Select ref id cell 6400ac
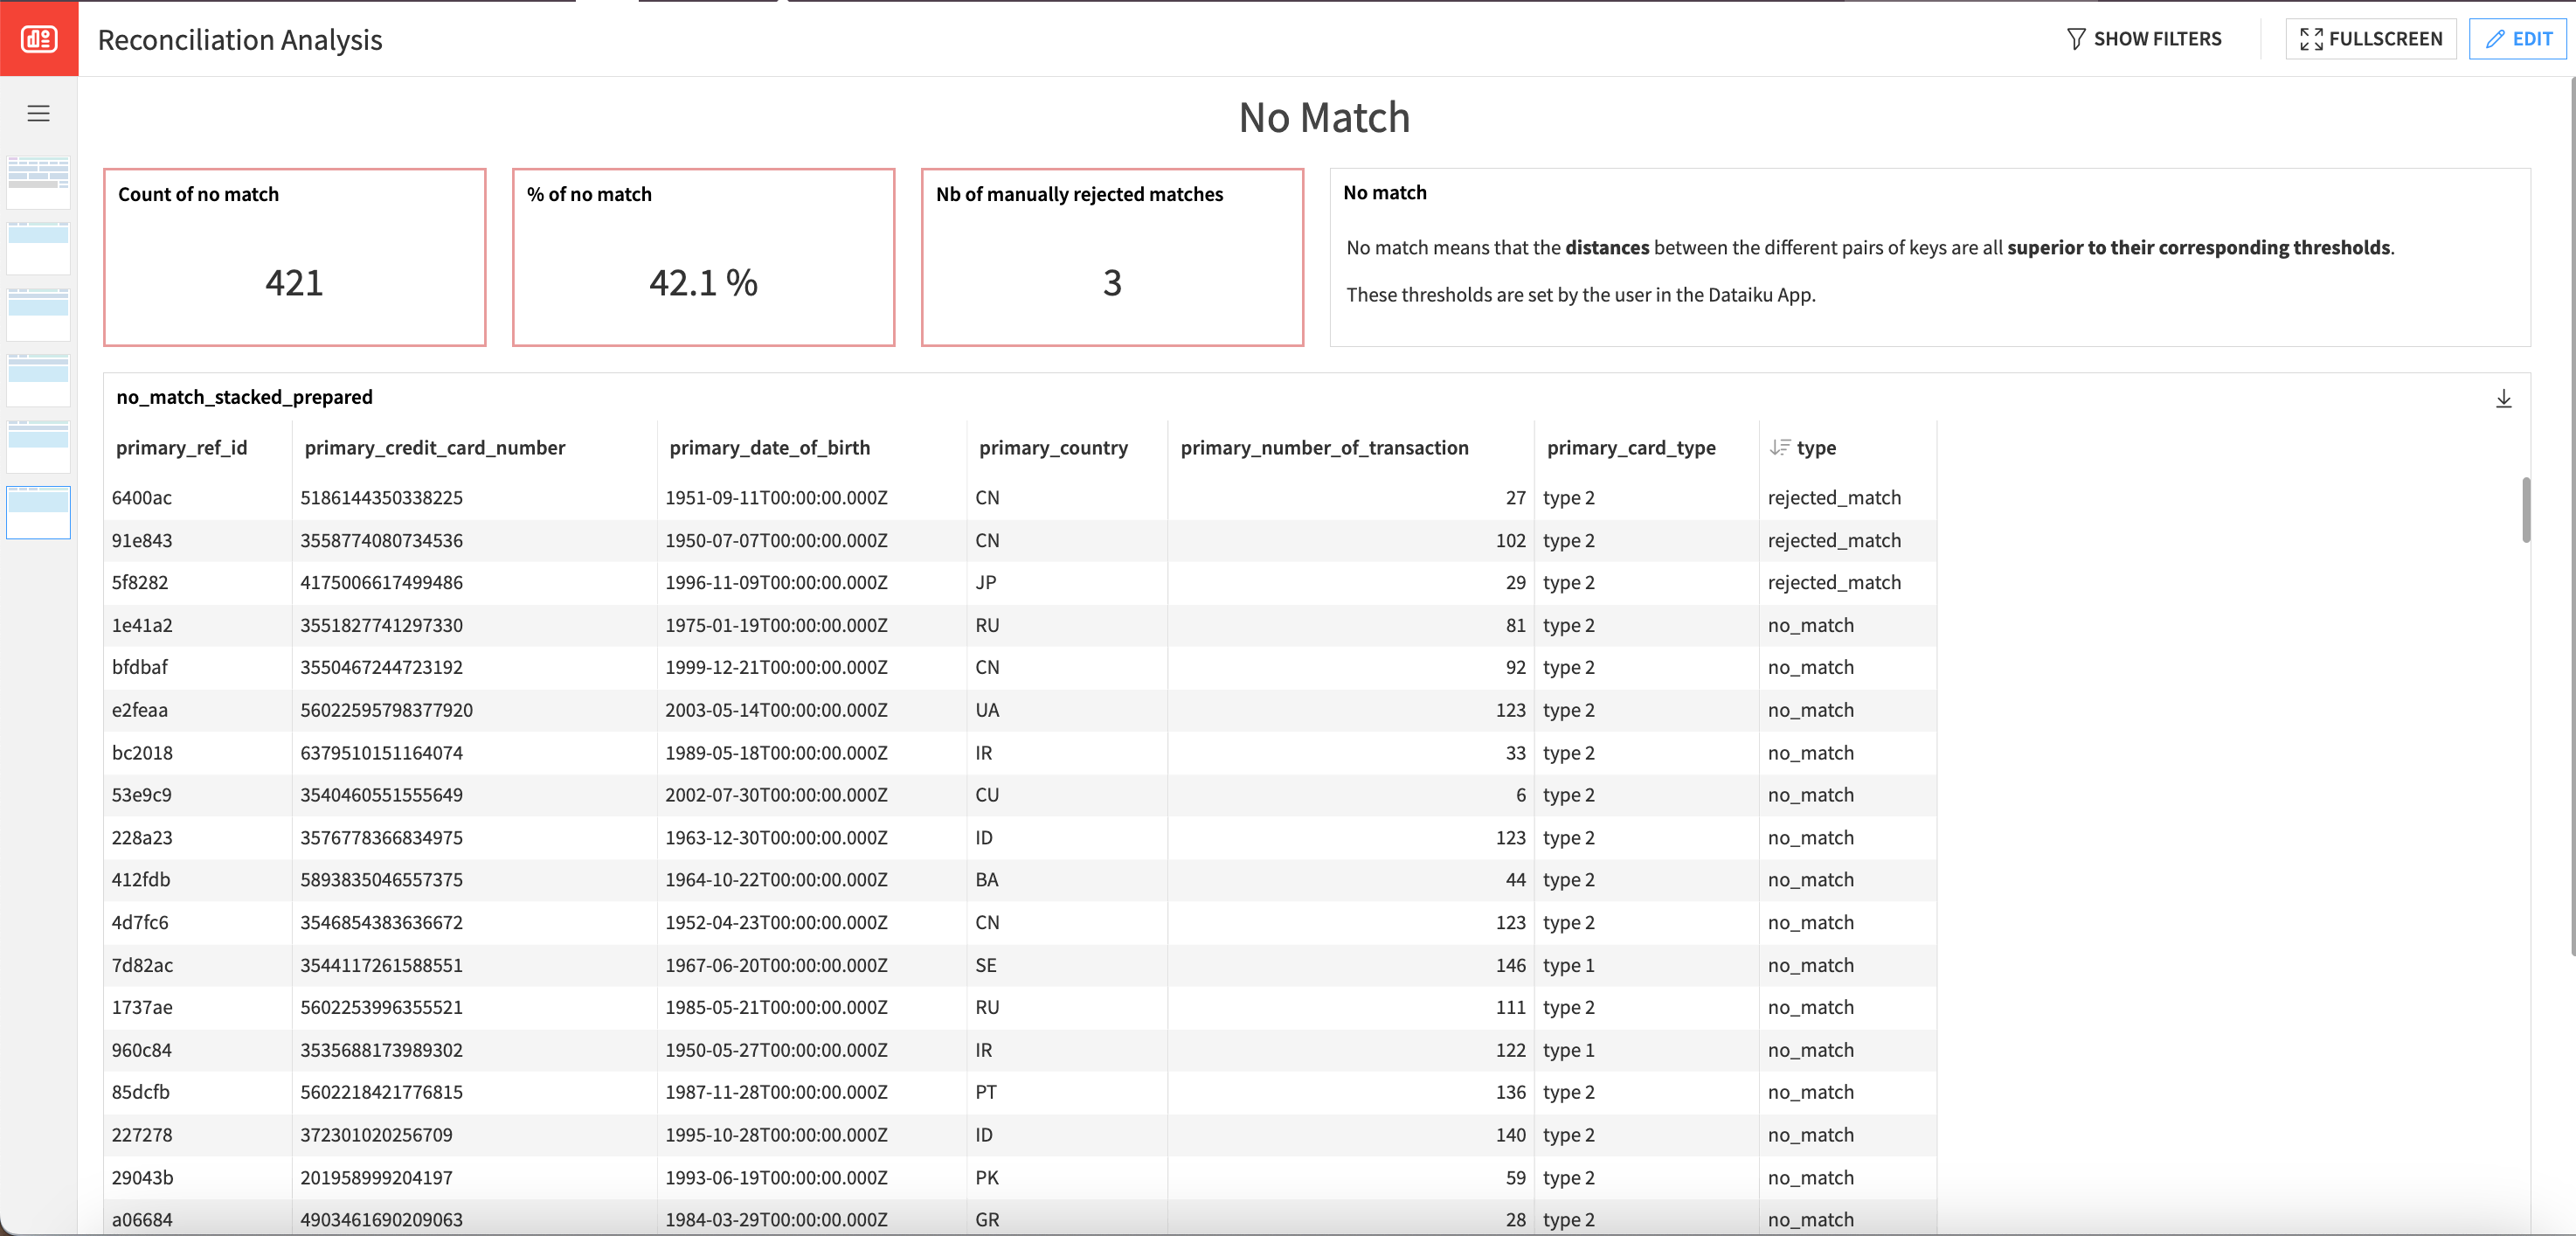This screenshot has width=2576, height=1236. tap(142, 497)
